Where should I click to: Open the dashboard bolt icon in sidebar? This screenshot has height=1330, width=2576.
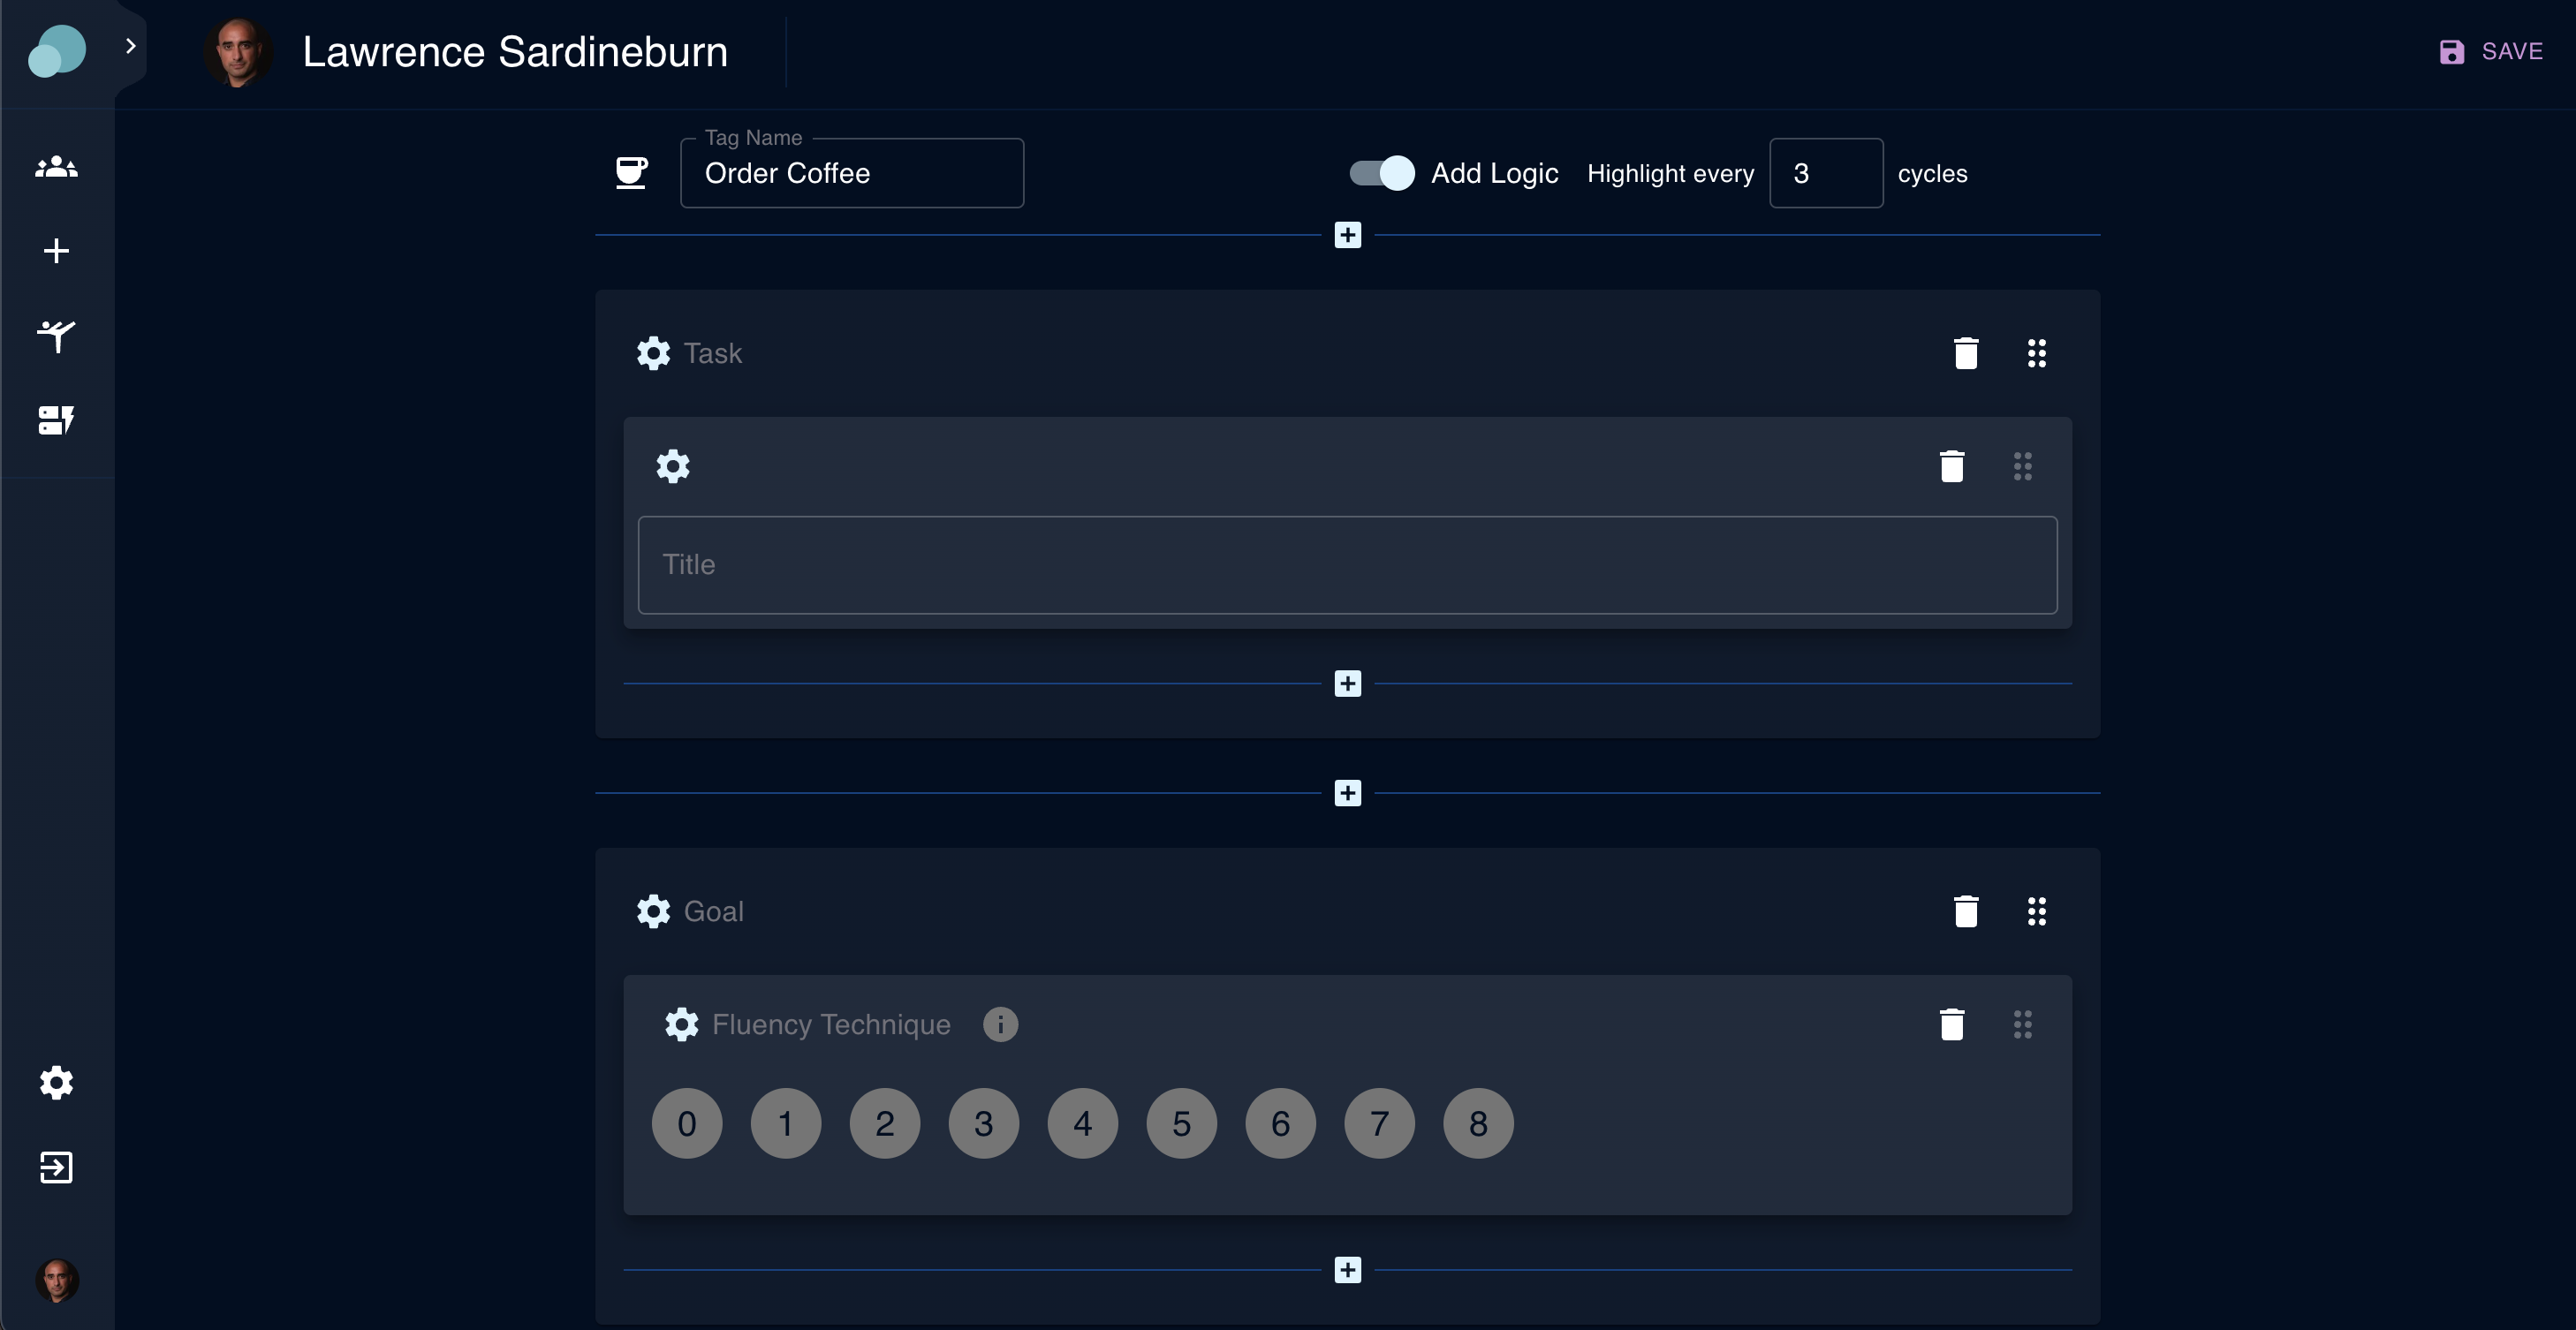56,420
